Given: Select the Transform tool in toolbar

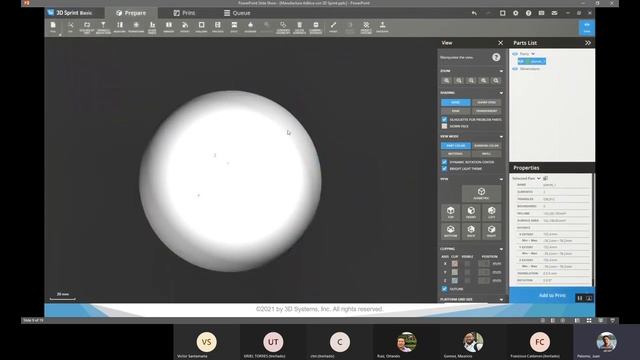Looking at the screenshot, I should pos(136,27).
